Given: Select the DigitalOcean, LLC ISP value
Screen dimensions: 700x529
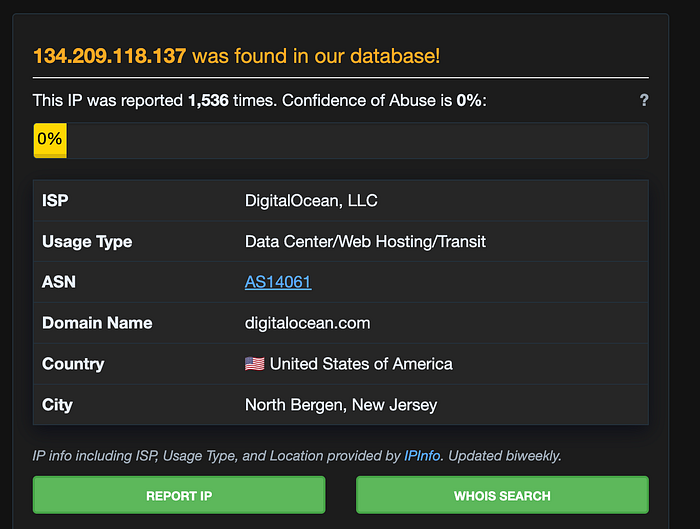Looking at the screenshot, I should click(x=311, y=201).
